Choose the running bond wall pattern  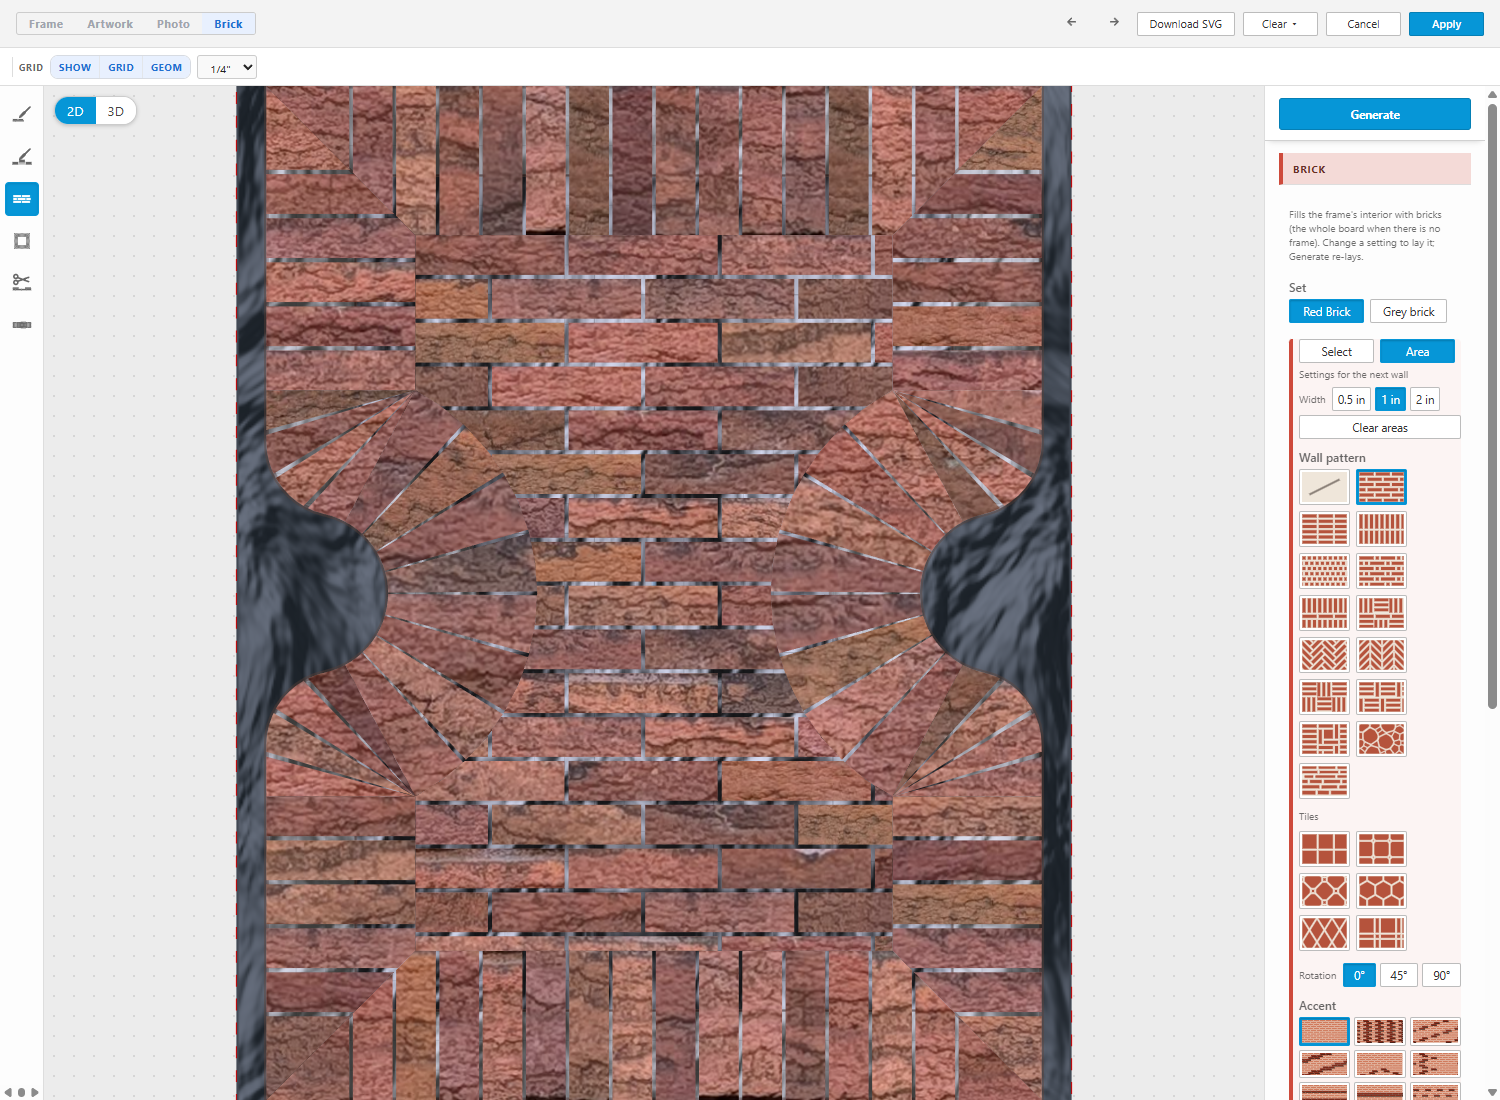point(1381,487)
